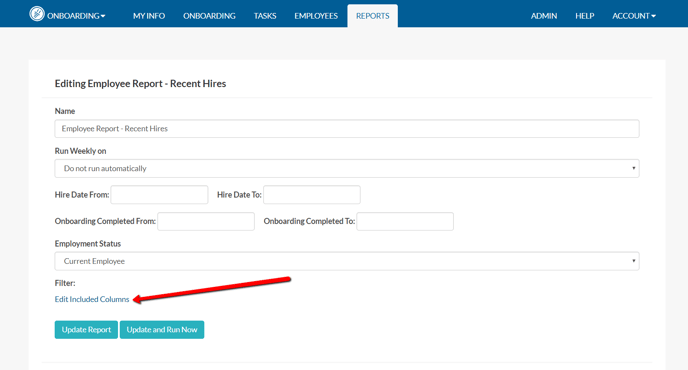Click Onboarding Completed To field
688x370 pixels.
pyautogui.click(x=405, y=221)
